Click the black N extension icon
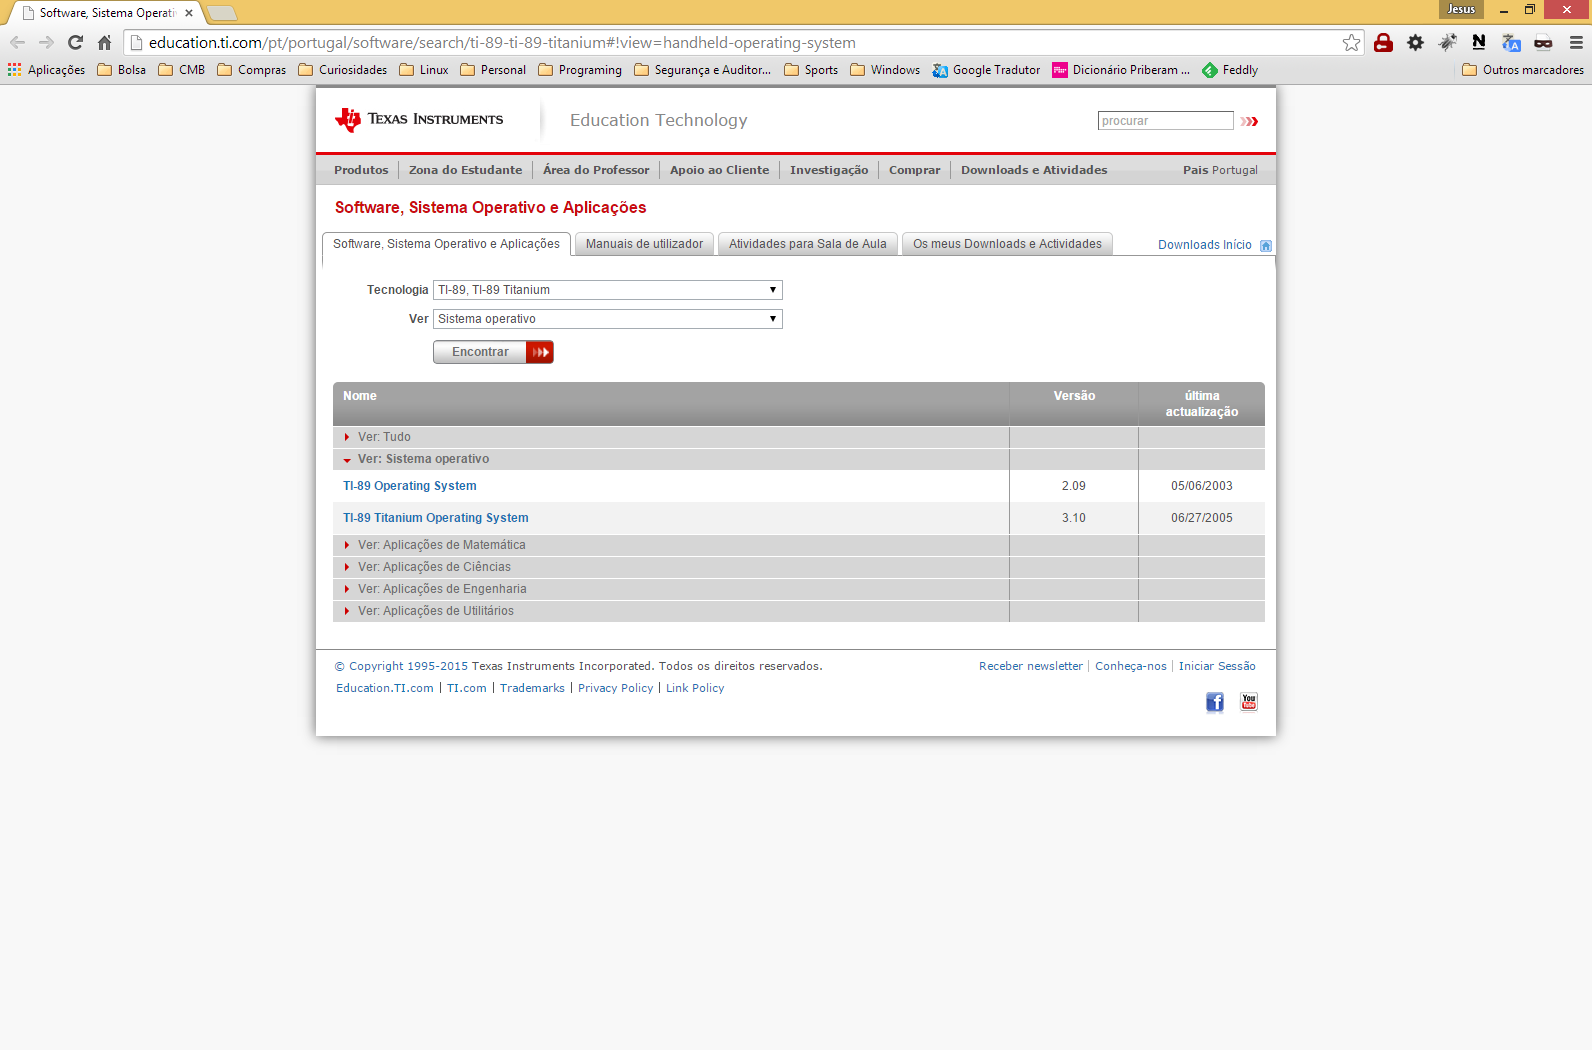The image size is (1592, 1050). click(1479, 42)
